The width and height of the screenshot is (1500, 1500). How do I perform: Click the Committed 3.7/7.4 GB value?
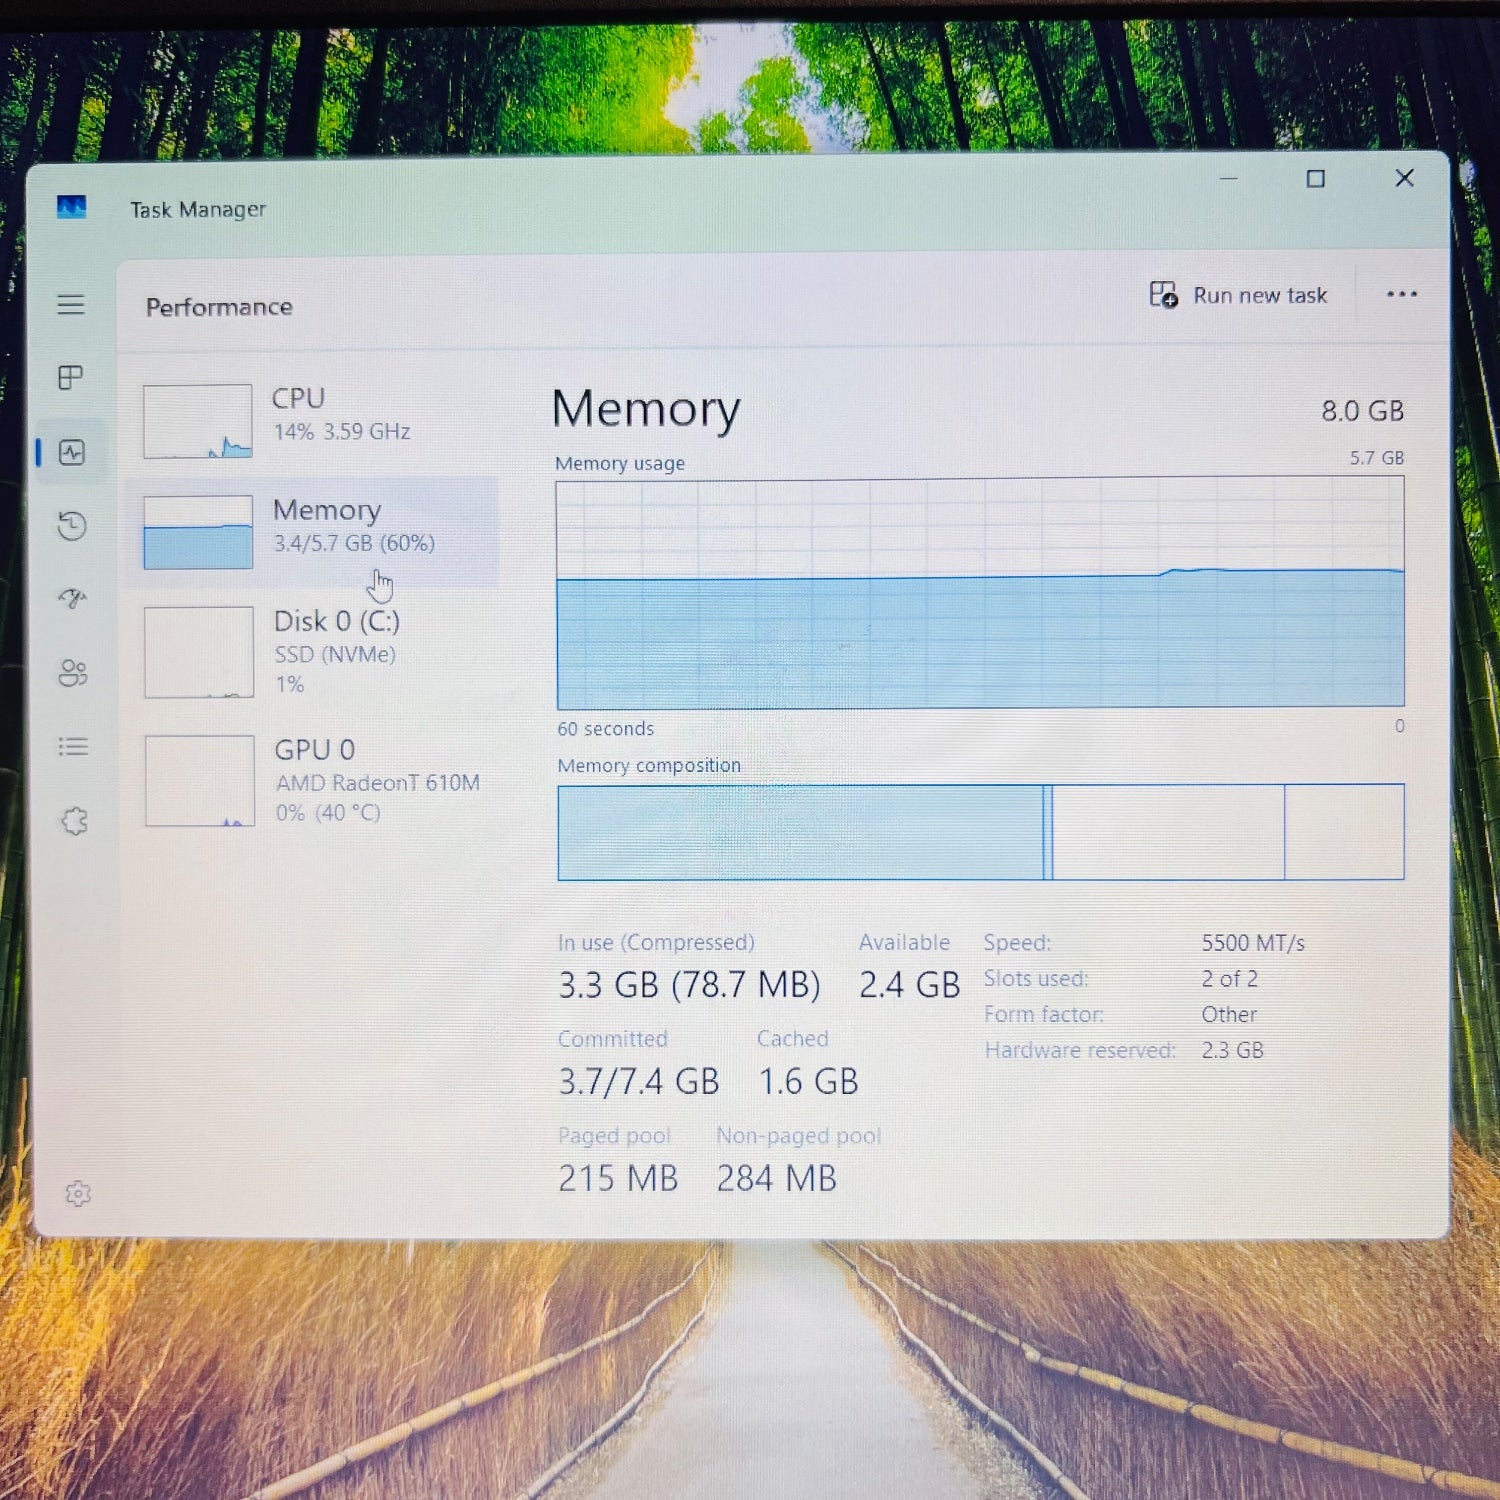tap(638, 1081)
